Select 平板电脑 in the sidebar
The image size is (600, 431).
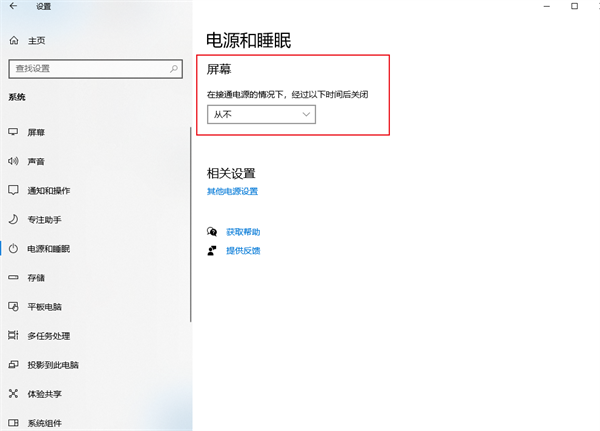[x=44, y=307]
